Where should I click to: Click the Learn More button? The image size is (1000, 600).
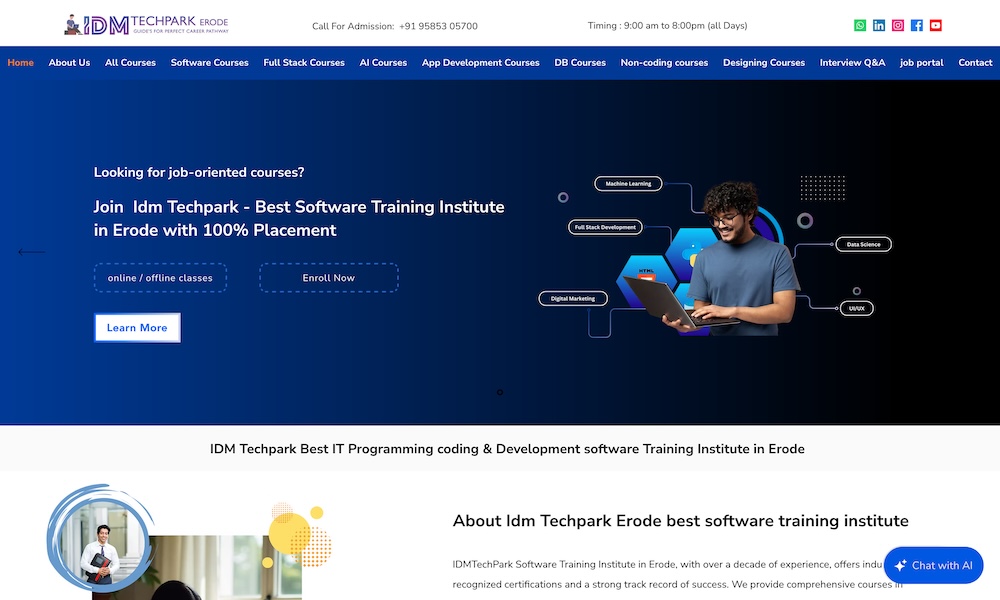pyautogui.click(x=137, y=327)
